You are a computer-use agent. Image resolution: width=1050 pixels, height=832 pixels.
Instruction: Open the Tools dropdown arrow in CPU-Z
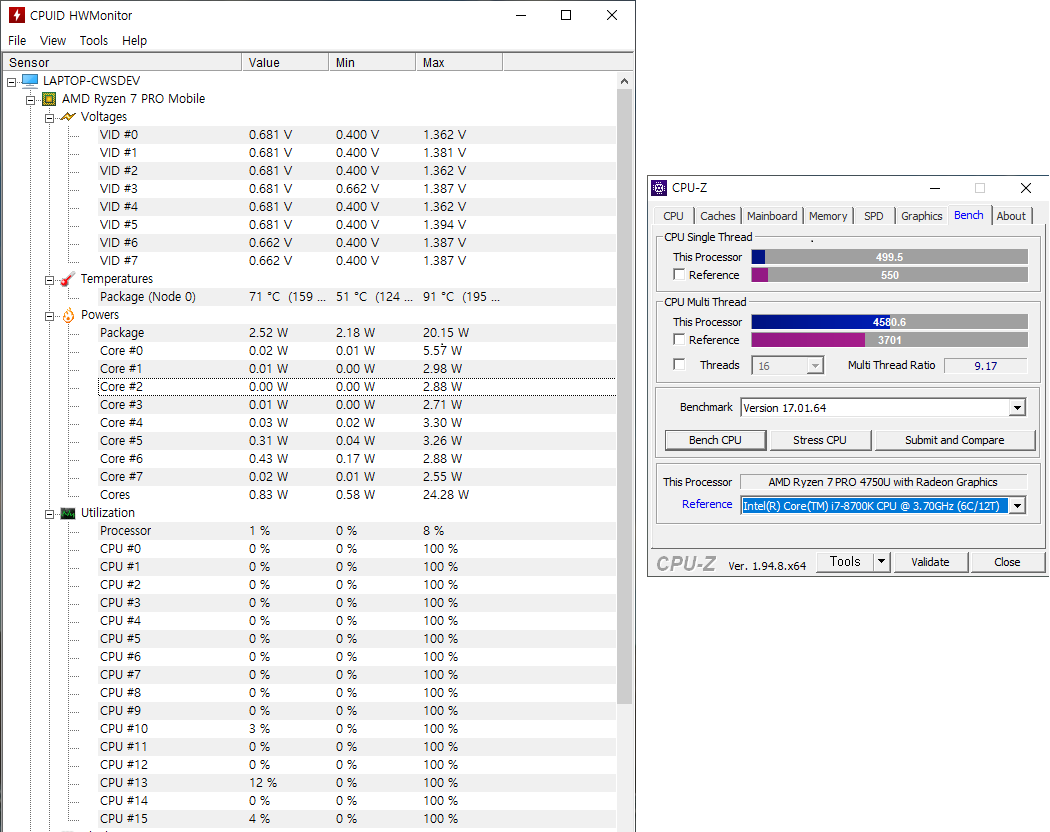[882, 561]
